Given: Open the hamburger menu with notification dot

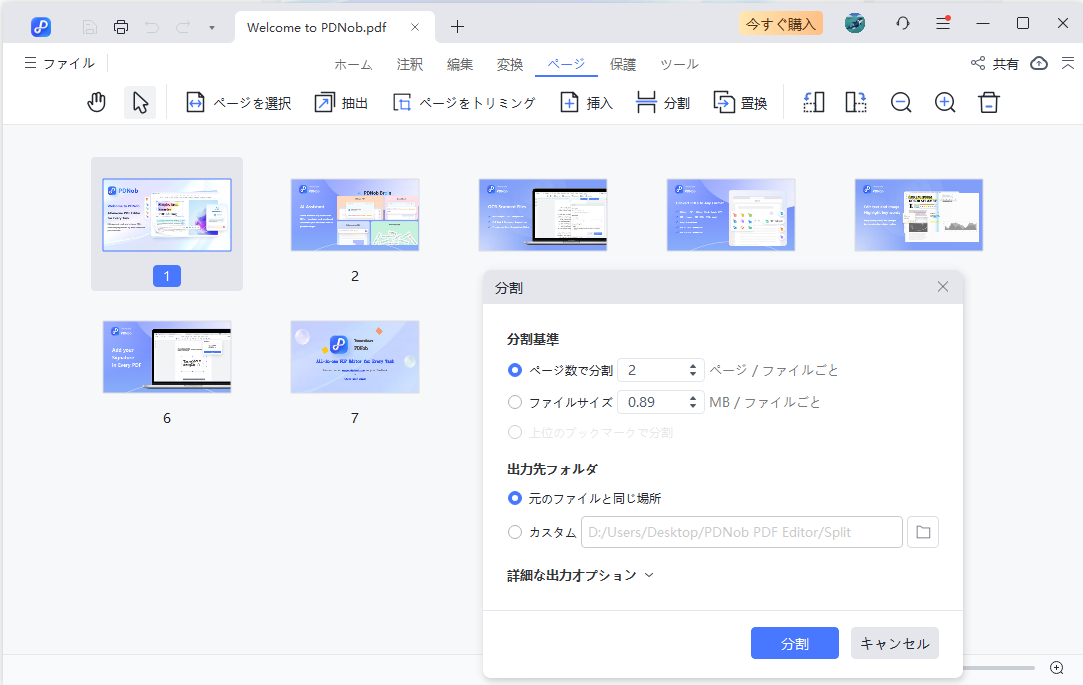Looking at the screenshot, I should [943, 23].
